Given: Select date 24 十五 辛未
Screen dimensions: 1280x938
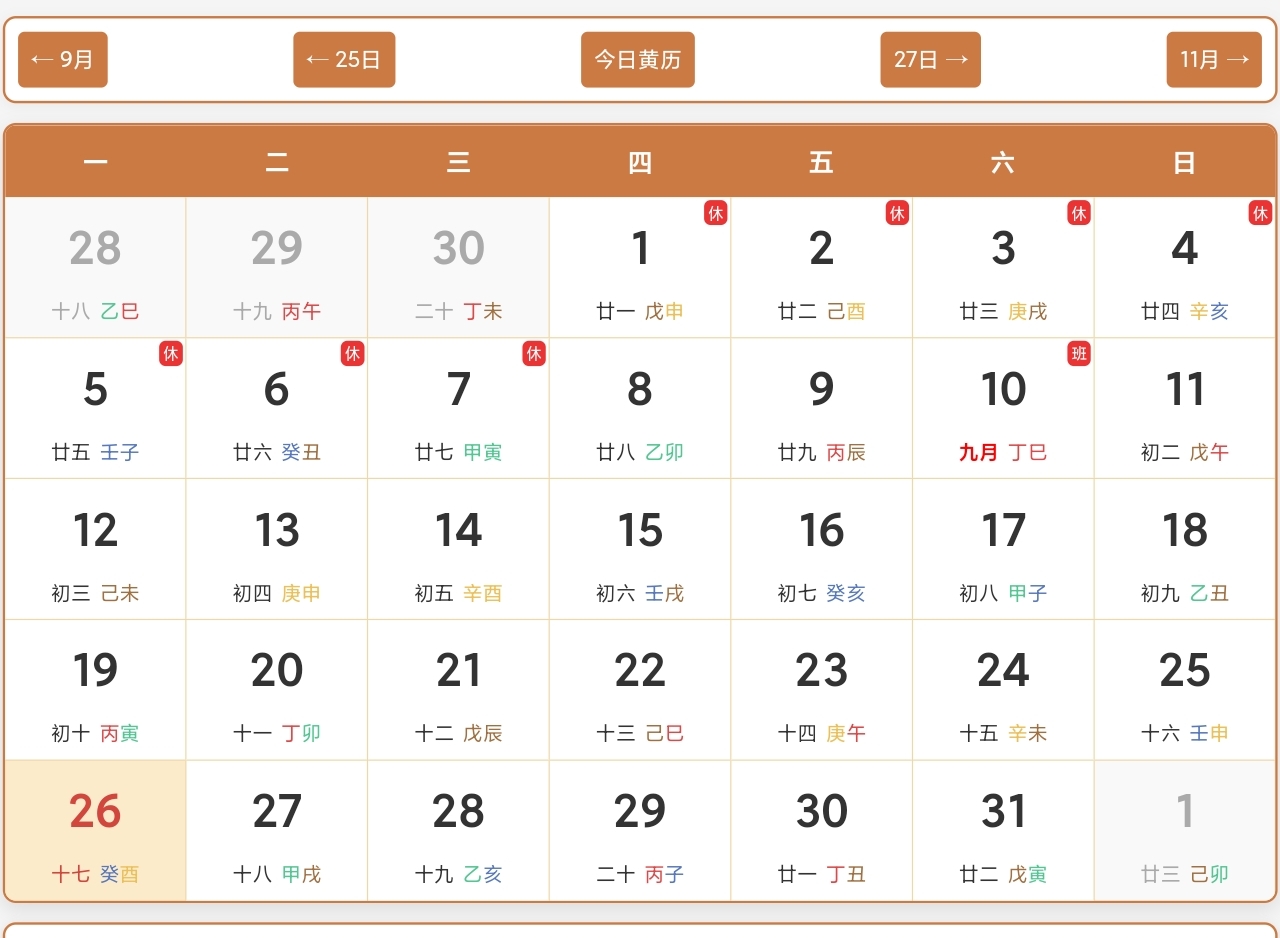Looking at the screenshot, I should point(1003,690).
